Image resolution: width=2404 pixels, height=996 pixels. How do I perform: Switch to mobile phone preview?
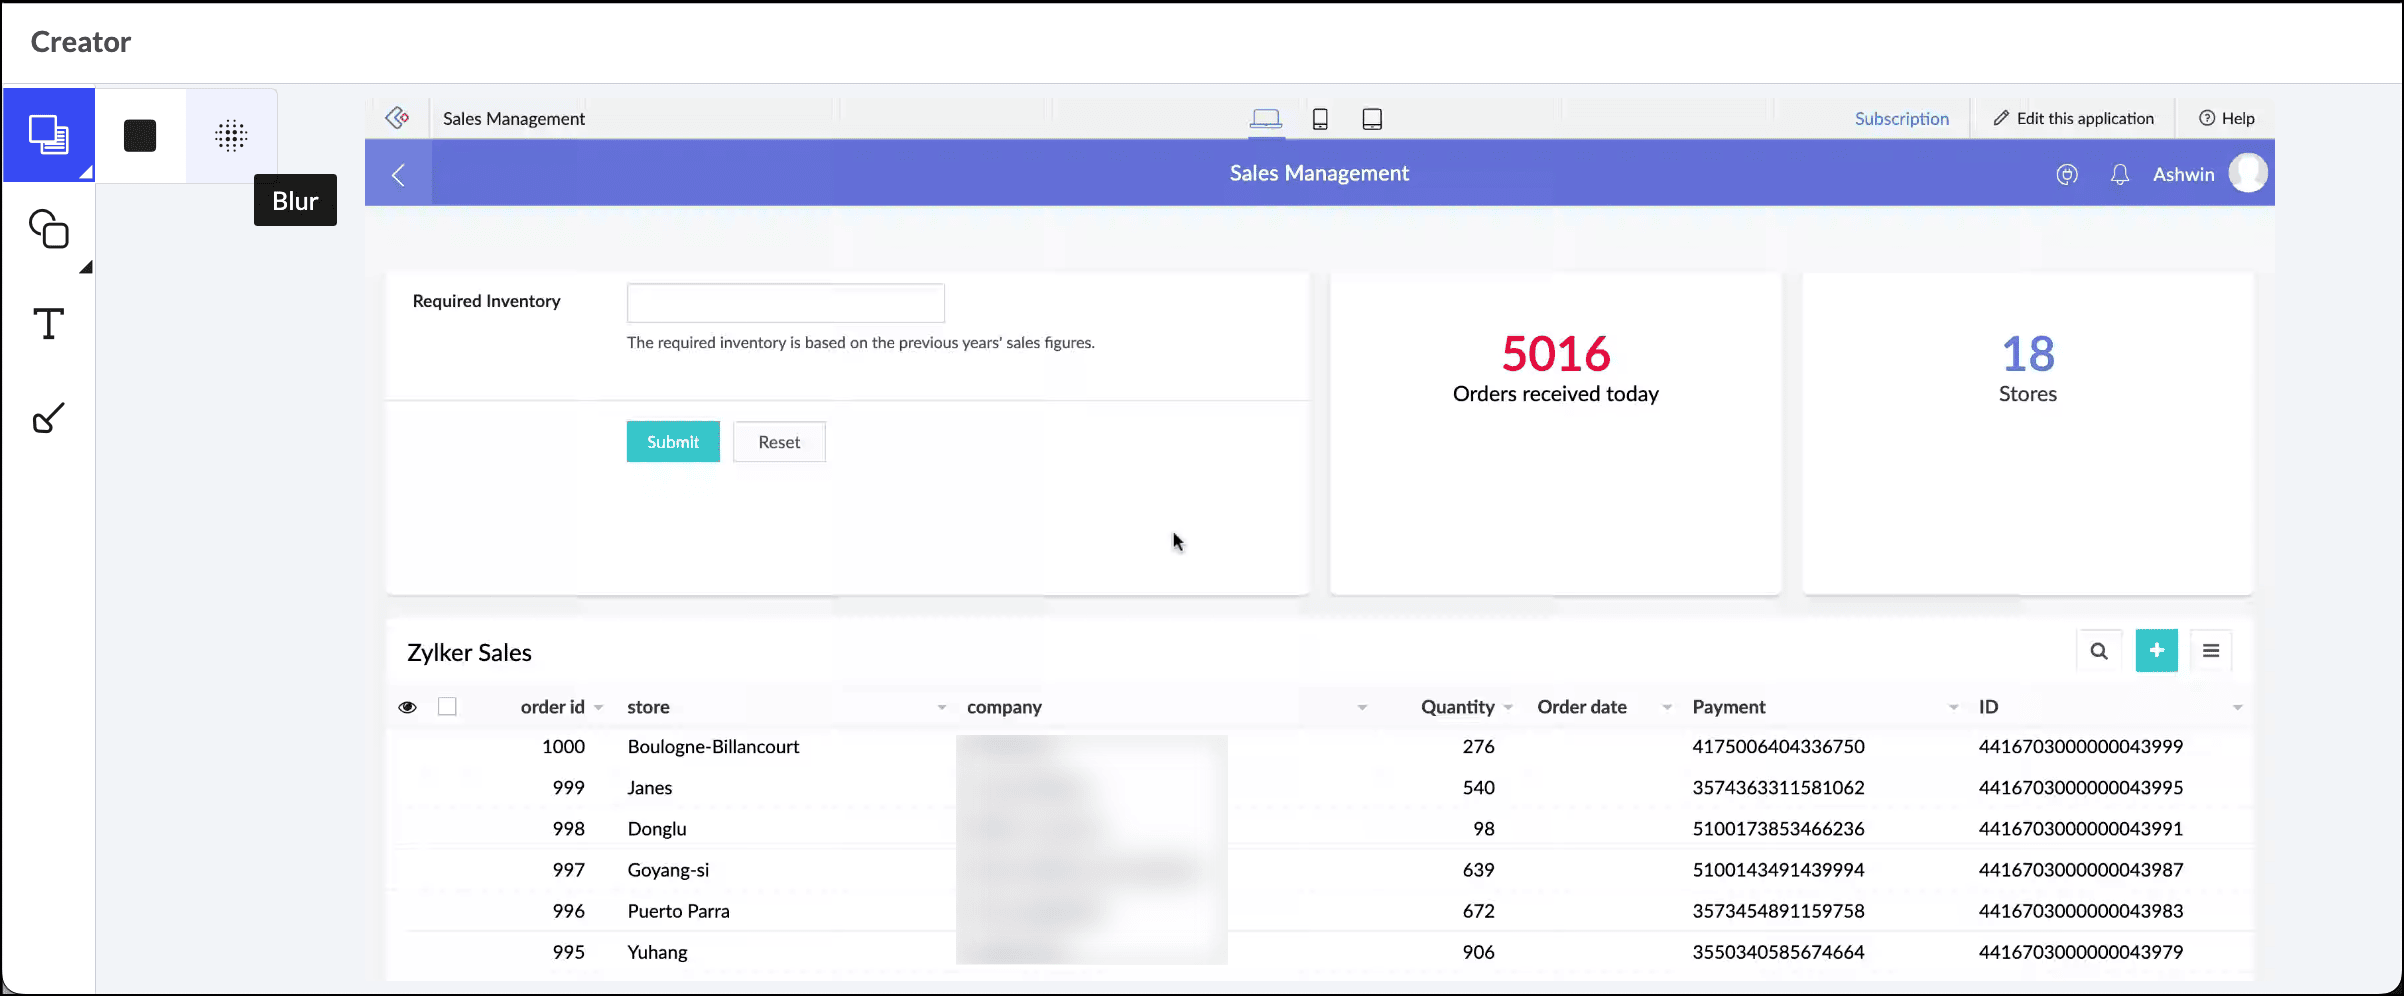[x=1320, y=119]
